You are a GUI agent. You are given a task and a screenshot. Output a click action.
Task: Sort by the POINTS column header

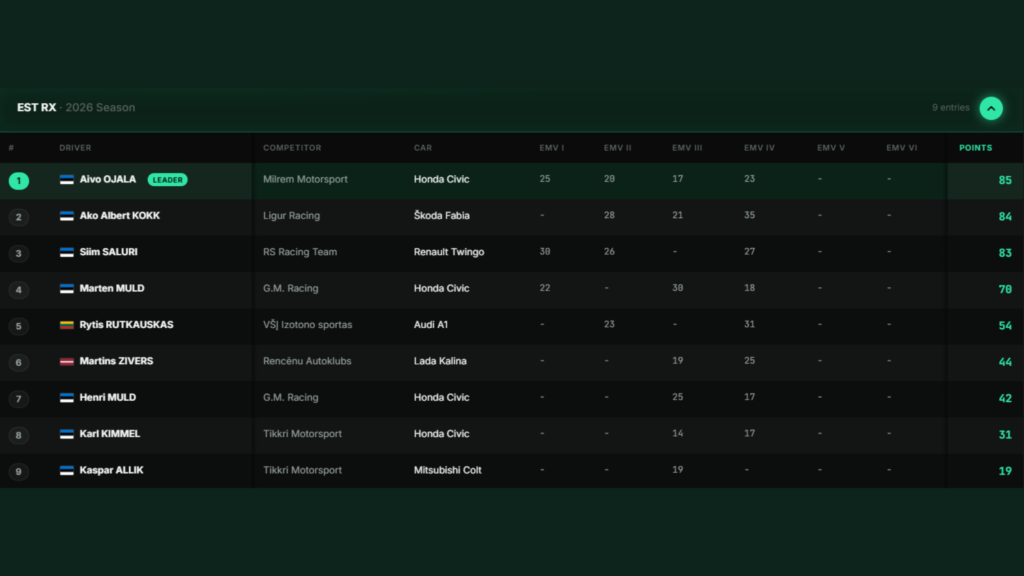click(x=975, y=148)
